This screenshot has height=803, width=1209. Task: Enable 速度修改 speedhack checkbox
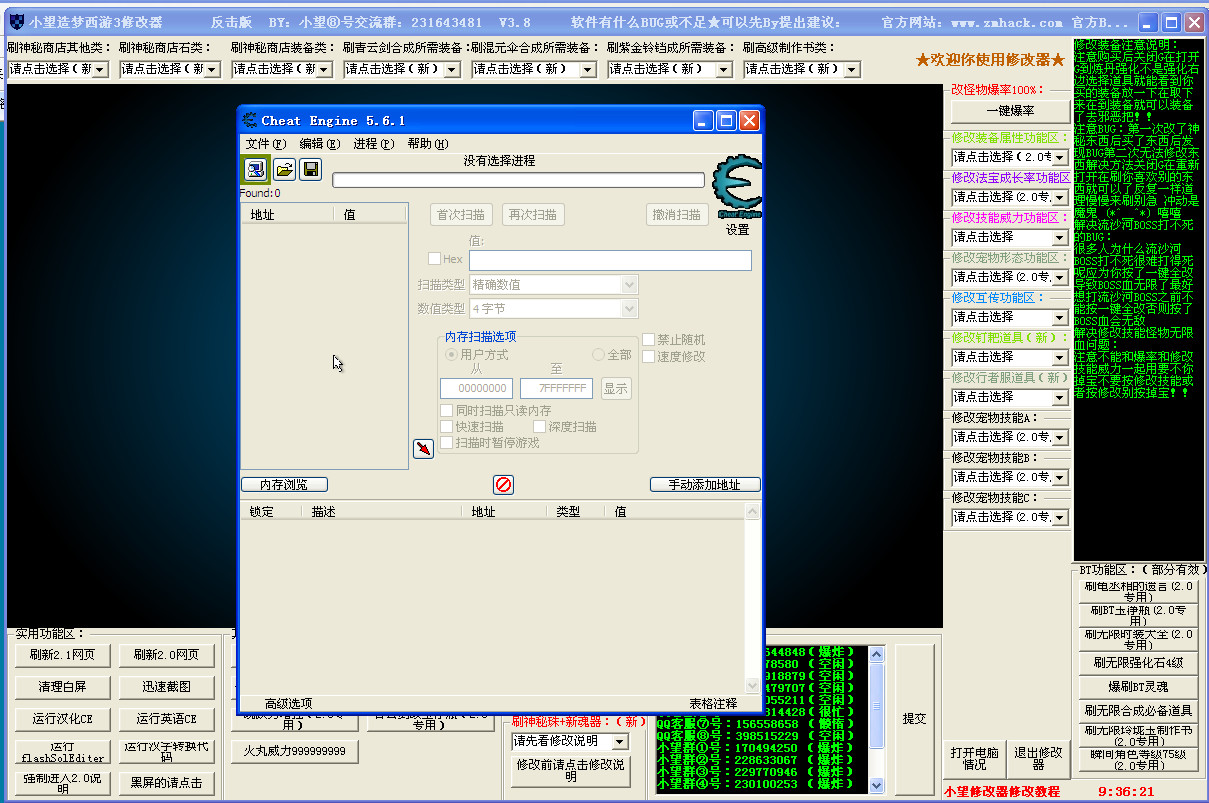coord(648,356)
